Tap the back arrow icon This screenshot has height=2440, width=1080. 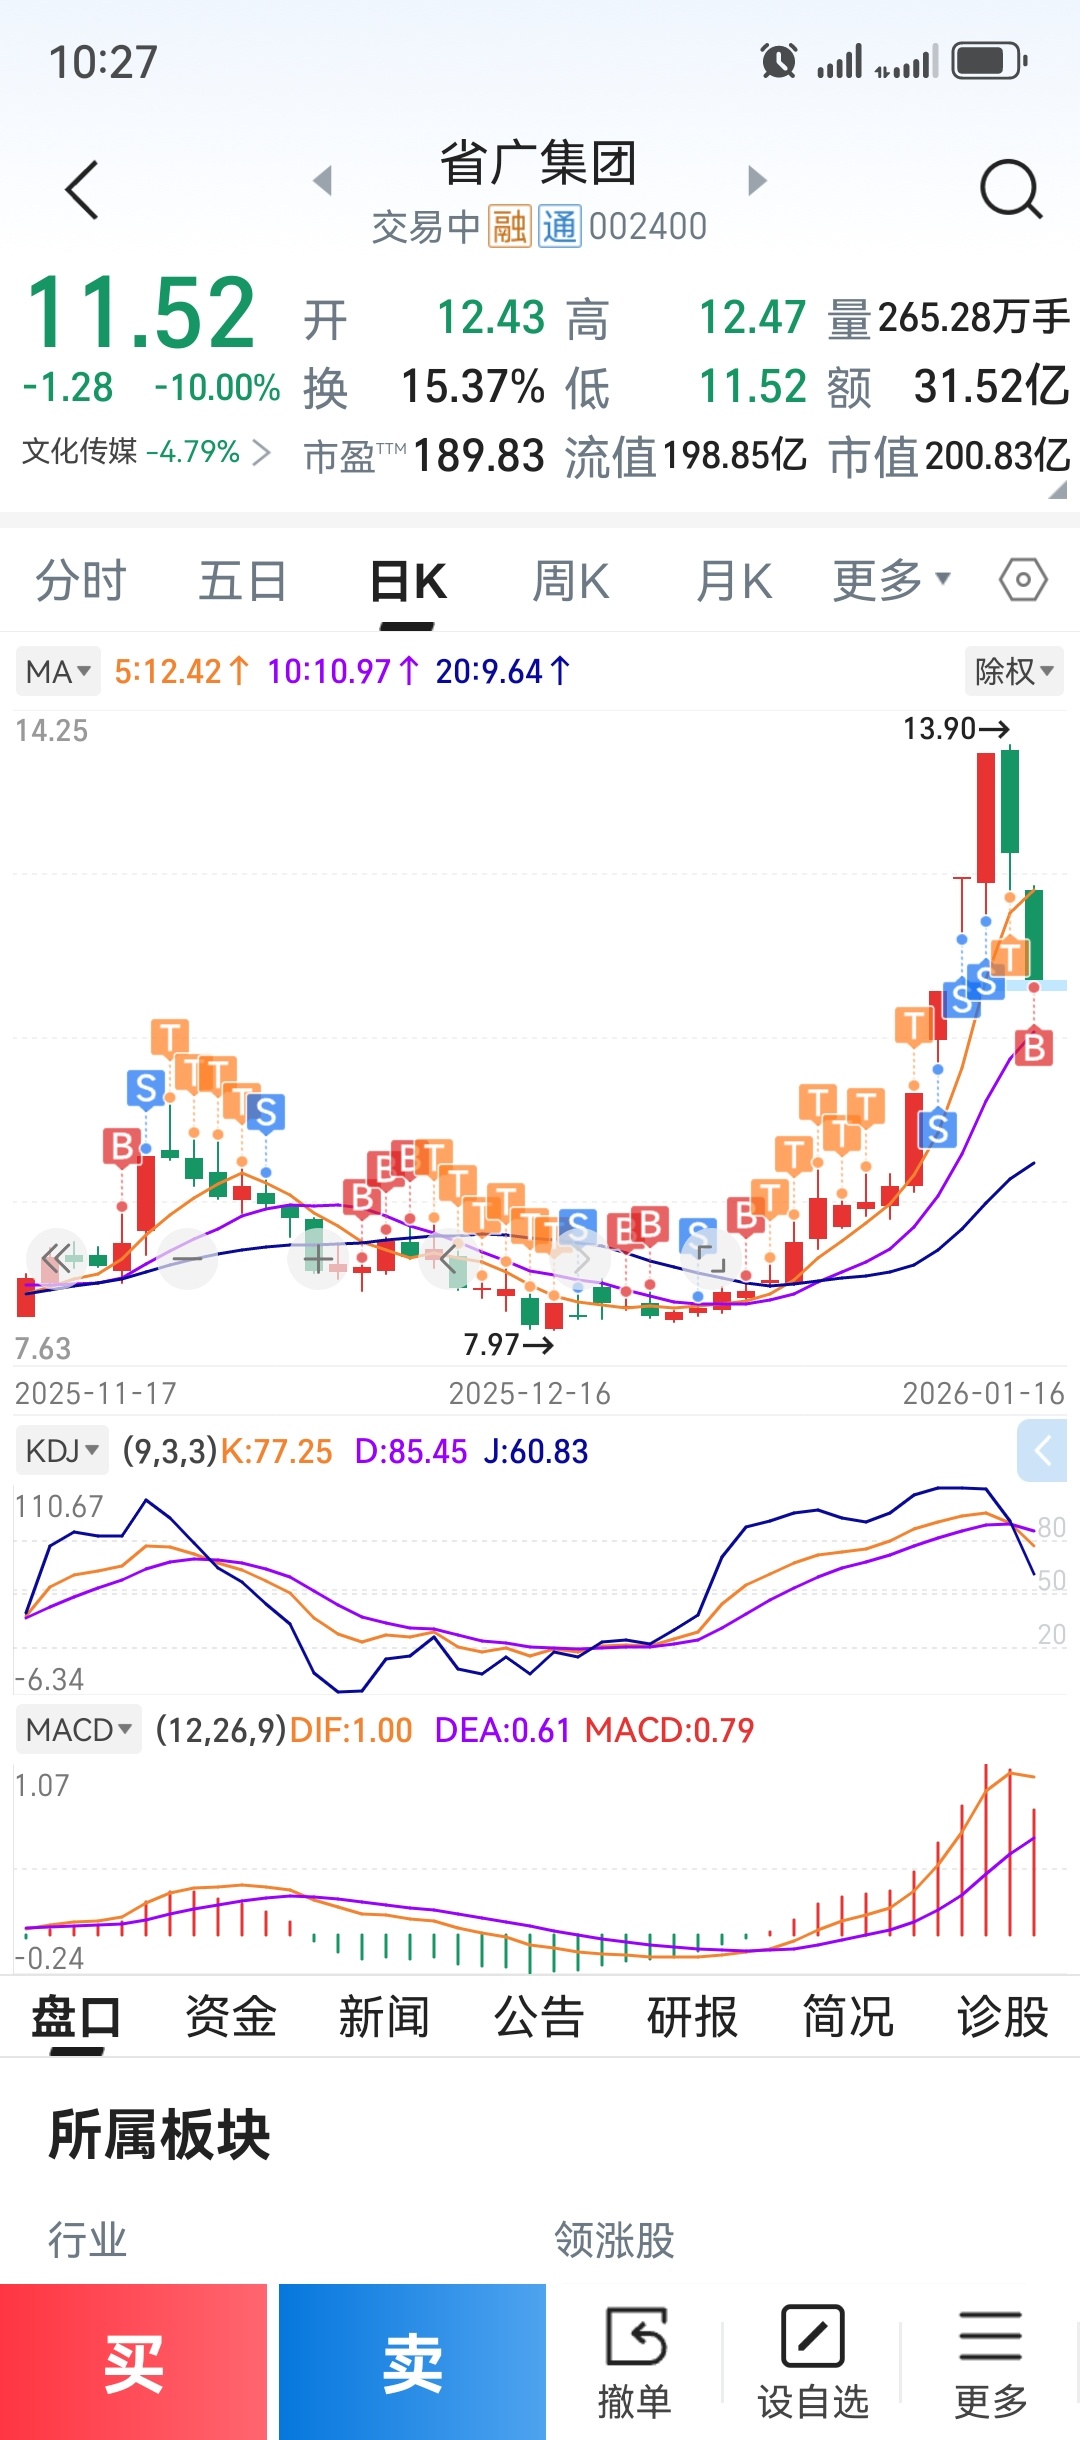[82, 189]
